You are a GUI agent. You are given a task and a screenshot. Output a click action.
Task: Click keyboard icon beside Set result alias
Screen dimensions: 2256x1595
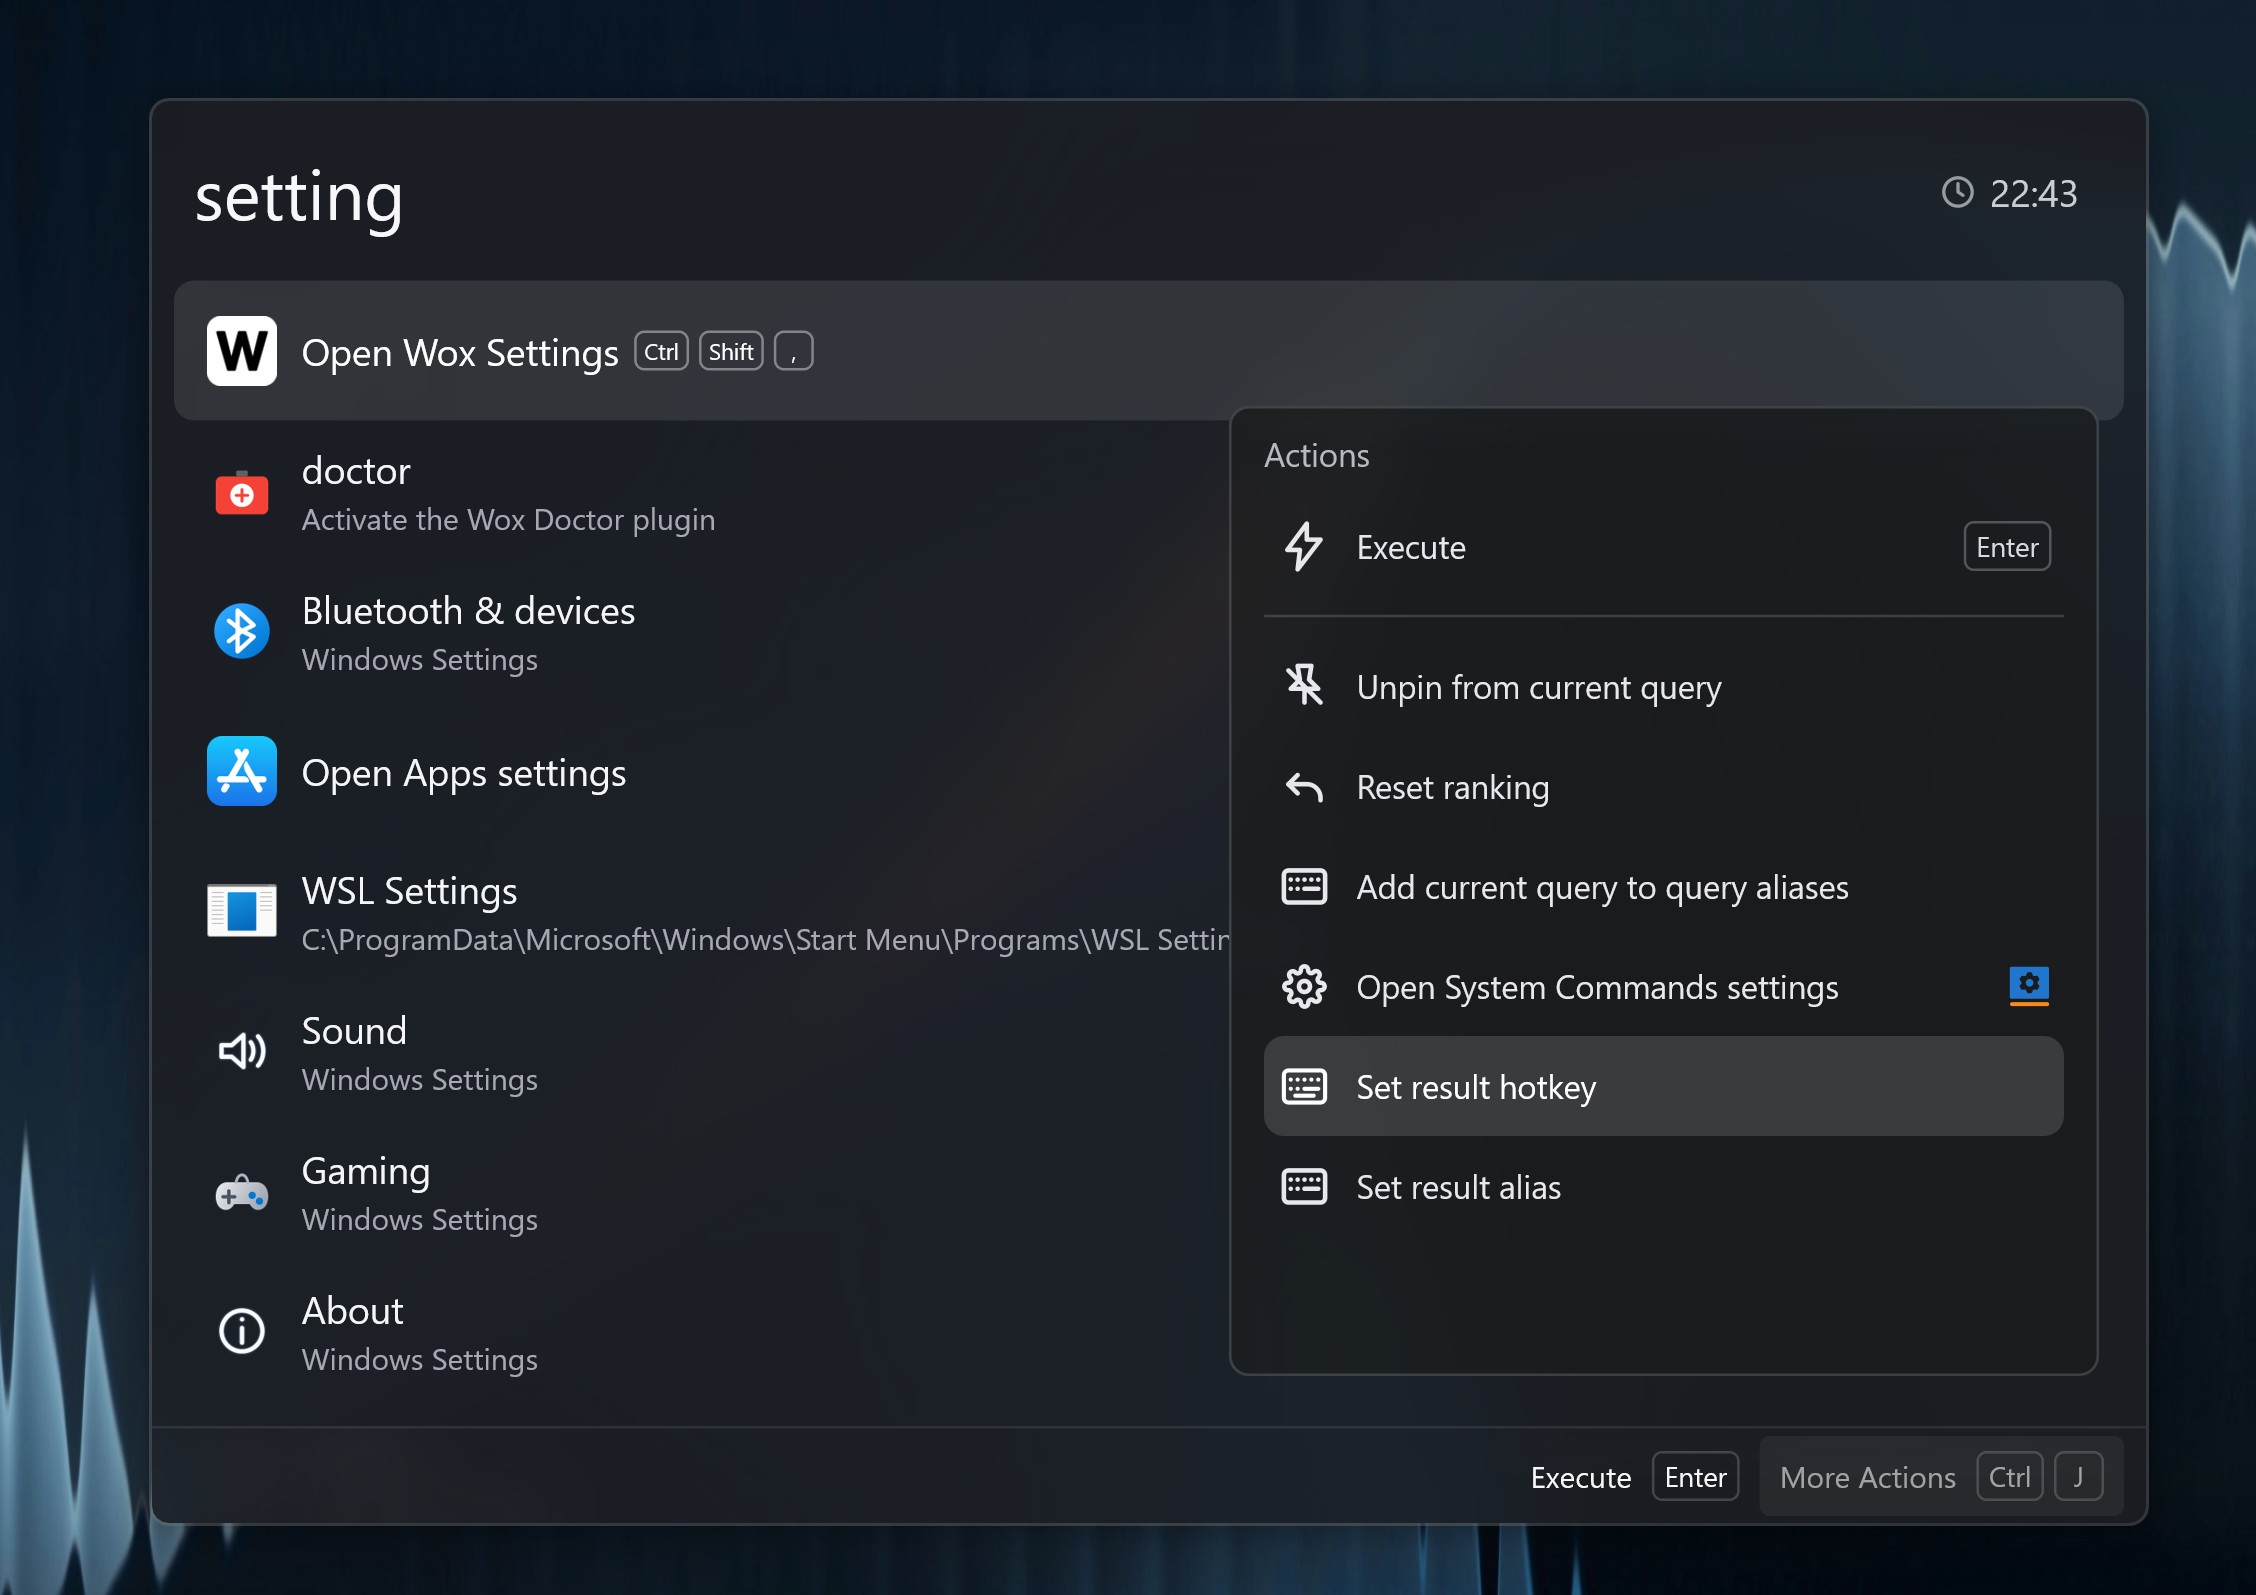1304,1186
